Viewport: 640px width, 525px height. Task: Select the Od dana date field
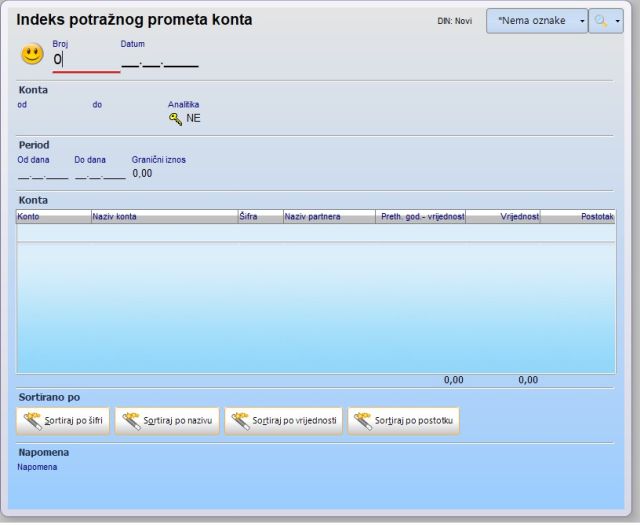coord(42,174)
